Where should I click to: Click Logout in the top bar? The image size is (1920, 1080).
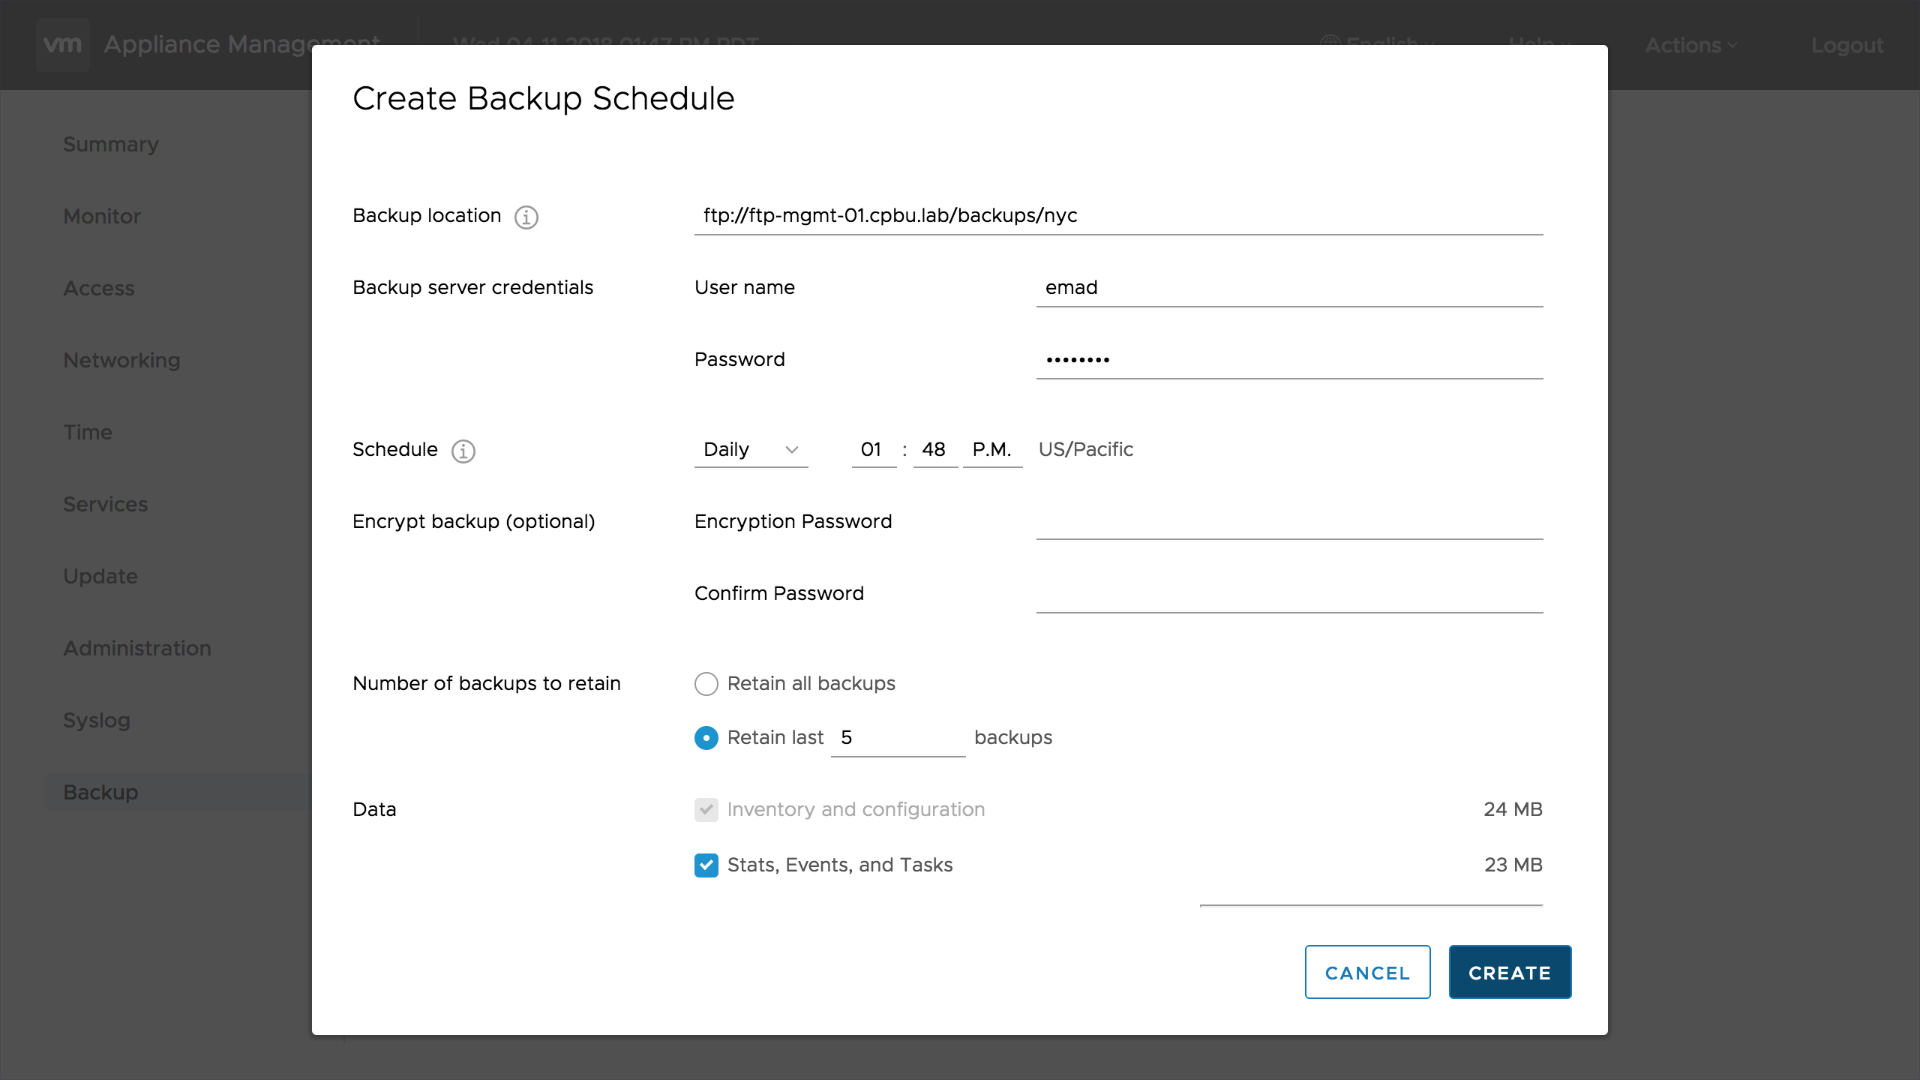click(x=1845, y=45)
